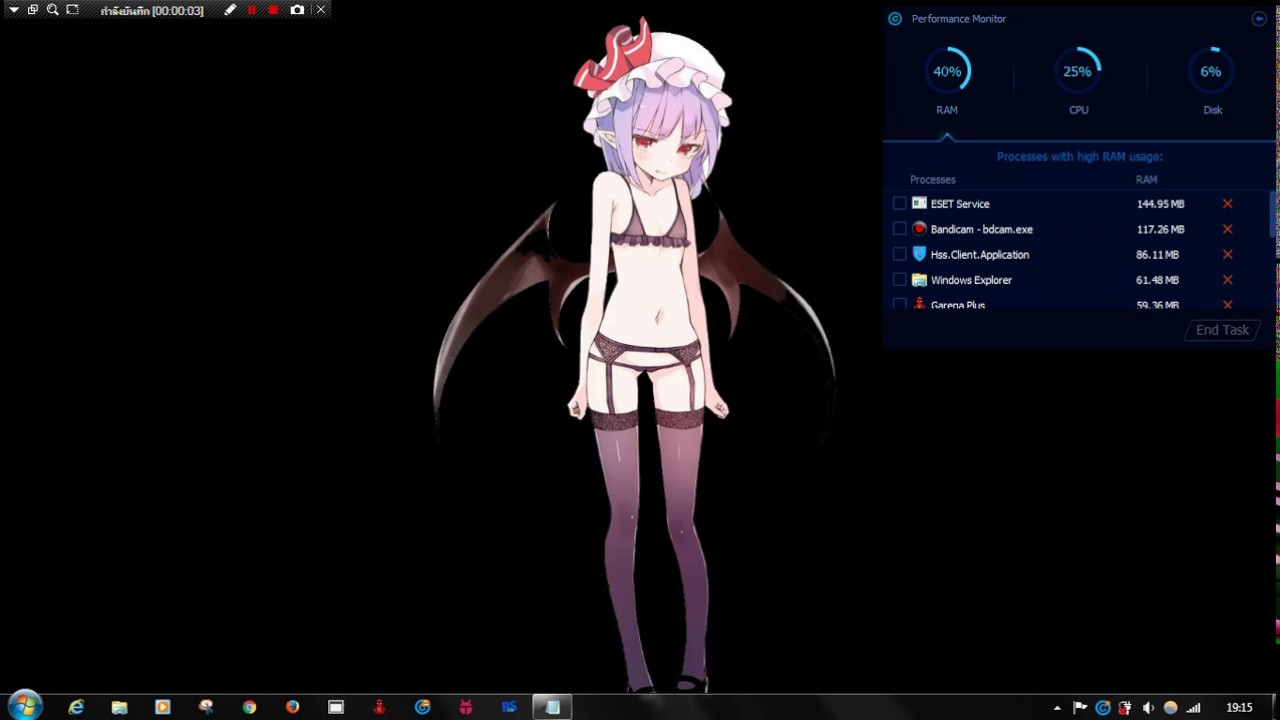Check the ESET Service checkbox

tap(900, 204)
